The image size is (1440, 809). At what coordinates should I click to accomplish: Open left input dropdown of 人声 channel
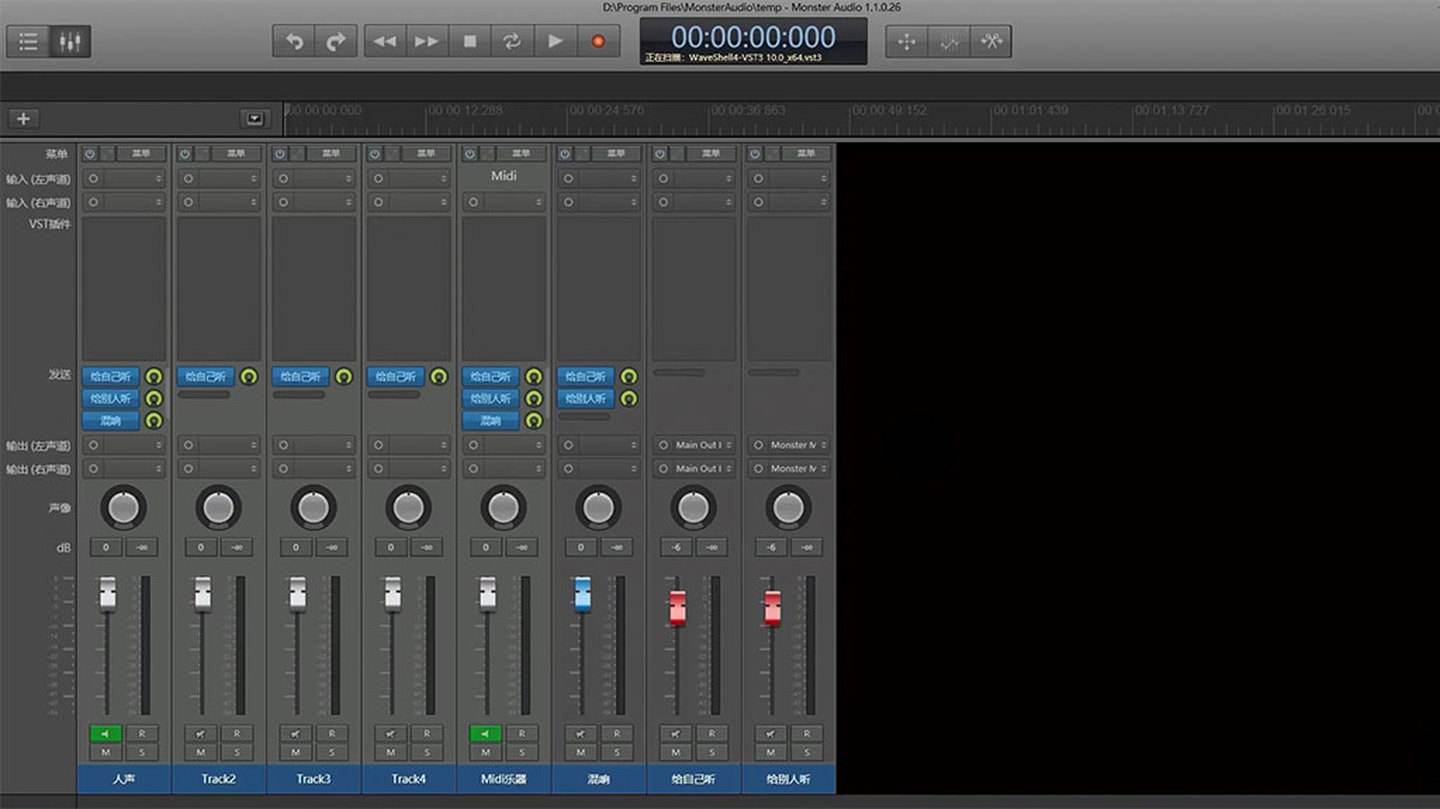point(124,178)
